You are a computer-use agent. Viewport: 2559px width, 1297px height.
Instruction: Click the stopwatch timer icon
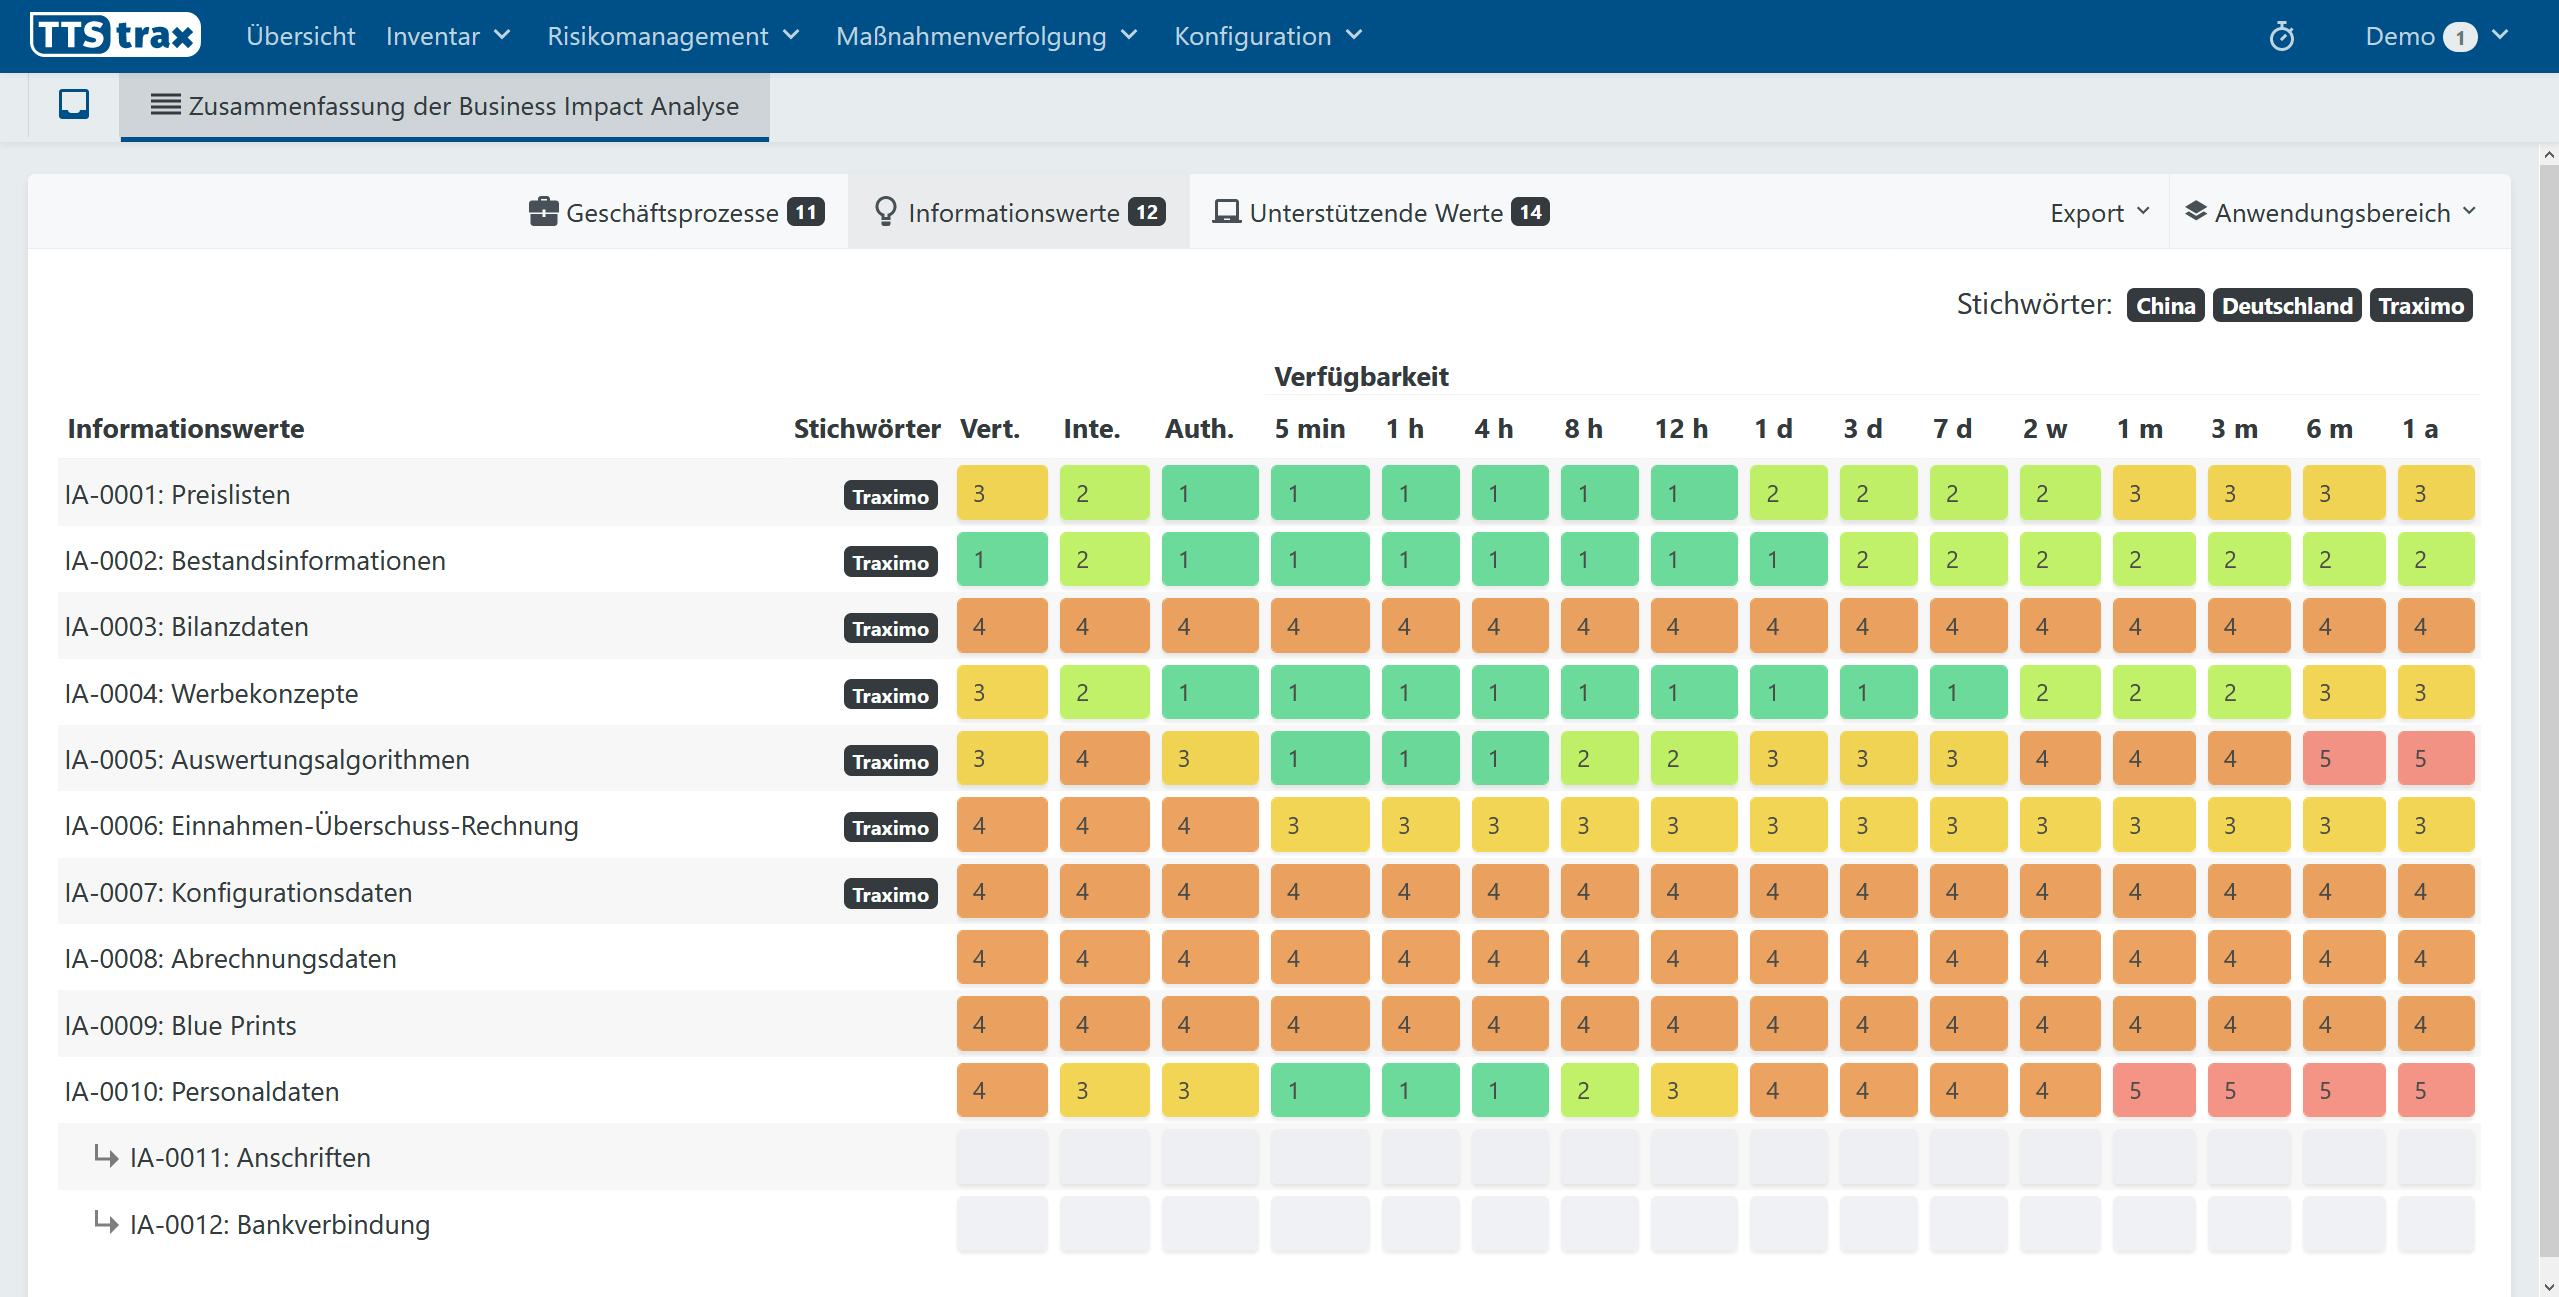(x=2281, y=37)
